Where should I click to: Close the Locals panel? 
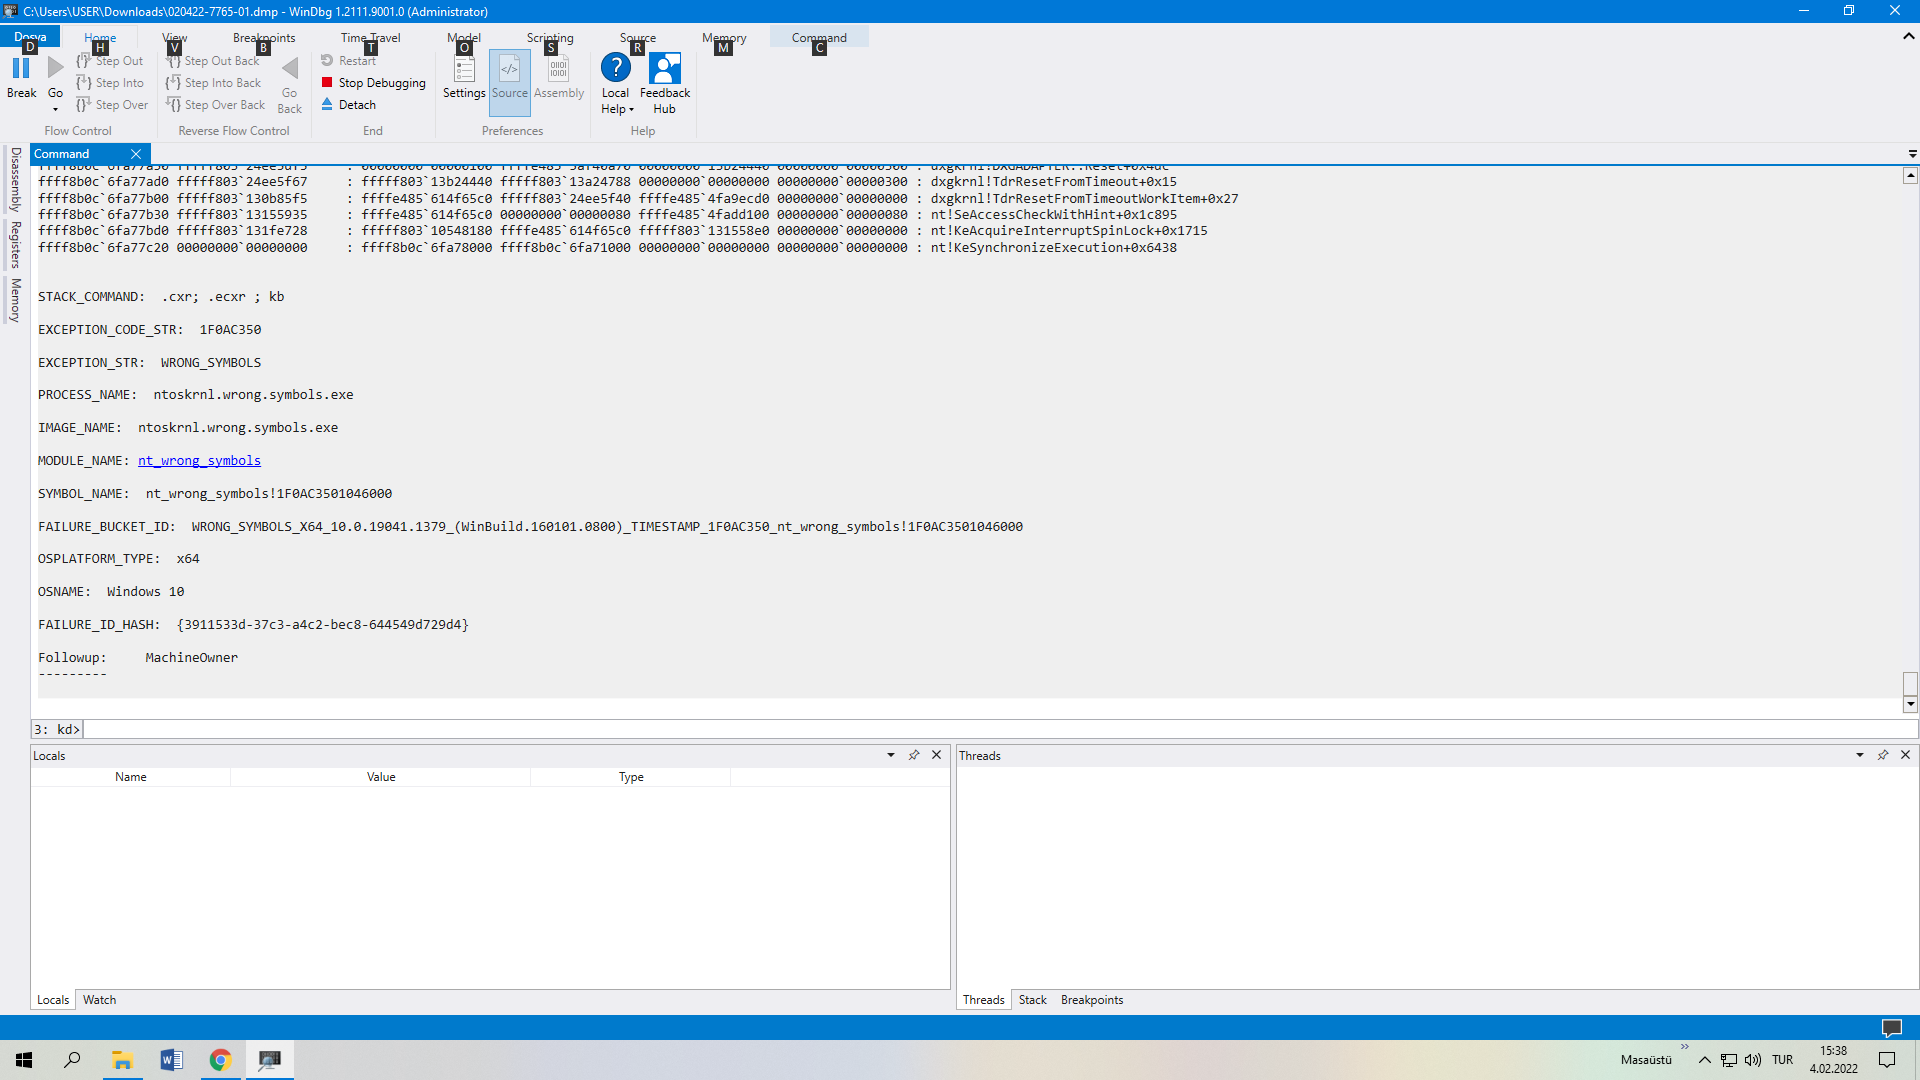[936, 755]
